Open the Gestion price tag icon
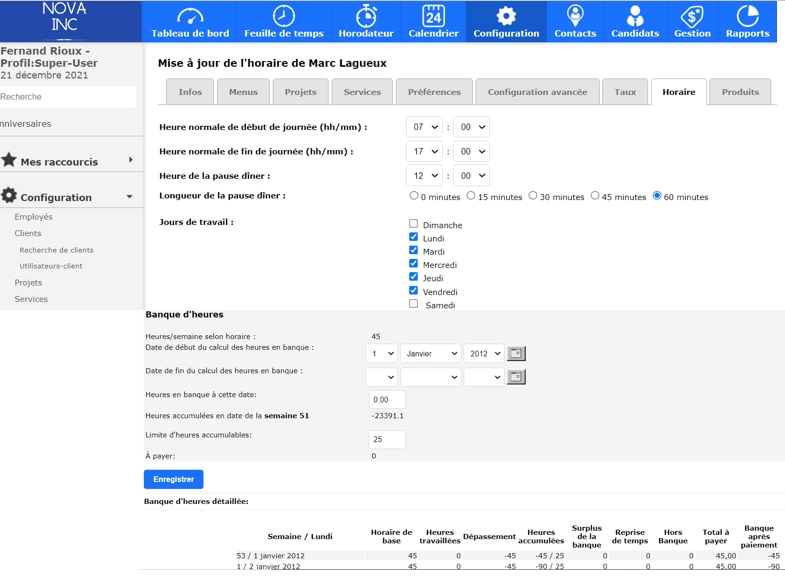 click(x=692, y=16)
